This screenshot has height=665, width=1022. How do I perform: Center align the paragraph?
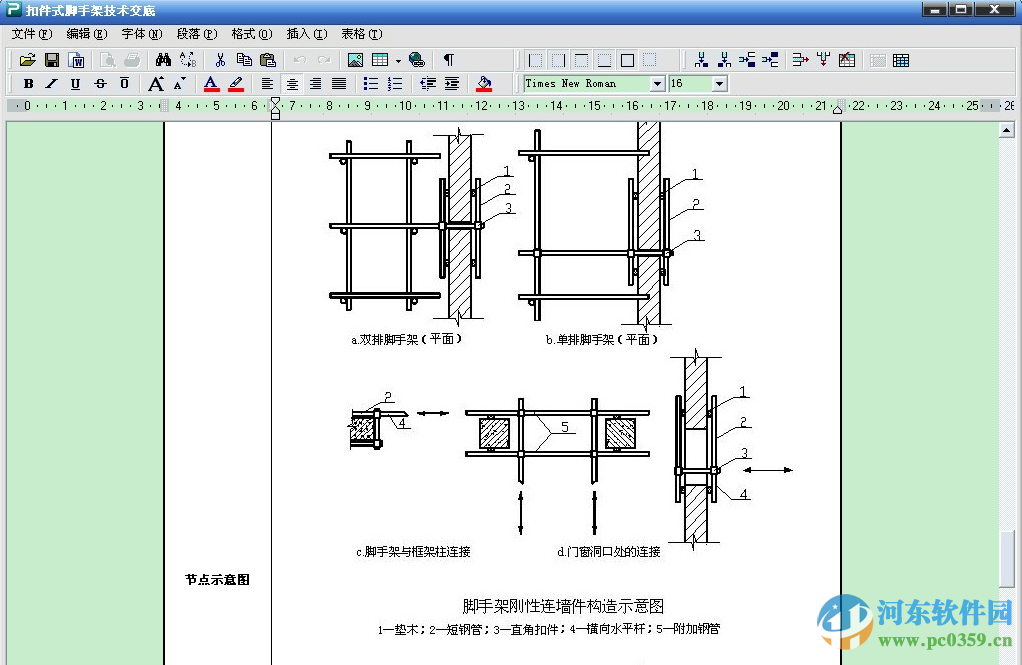(x=292, y=83)
